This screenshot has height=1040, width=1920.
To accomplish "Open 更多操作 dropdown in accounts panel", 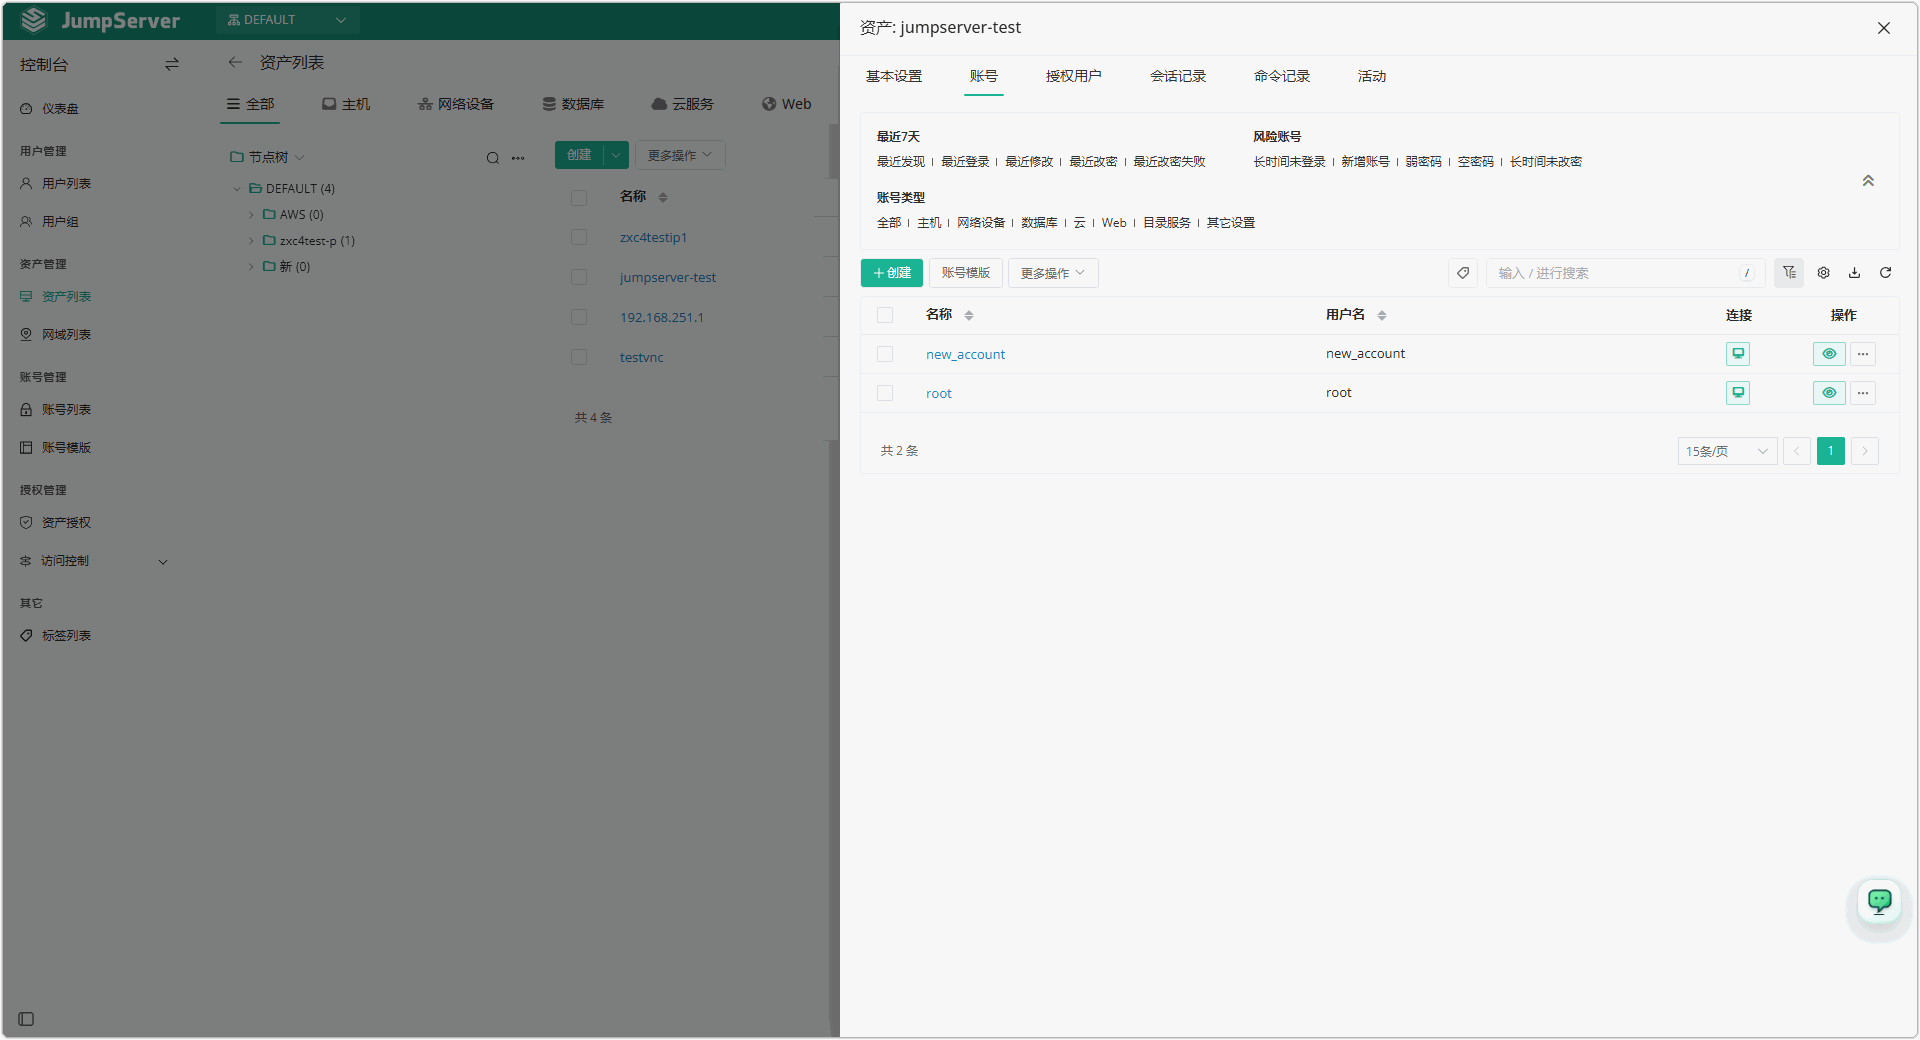I will 1053,273.
